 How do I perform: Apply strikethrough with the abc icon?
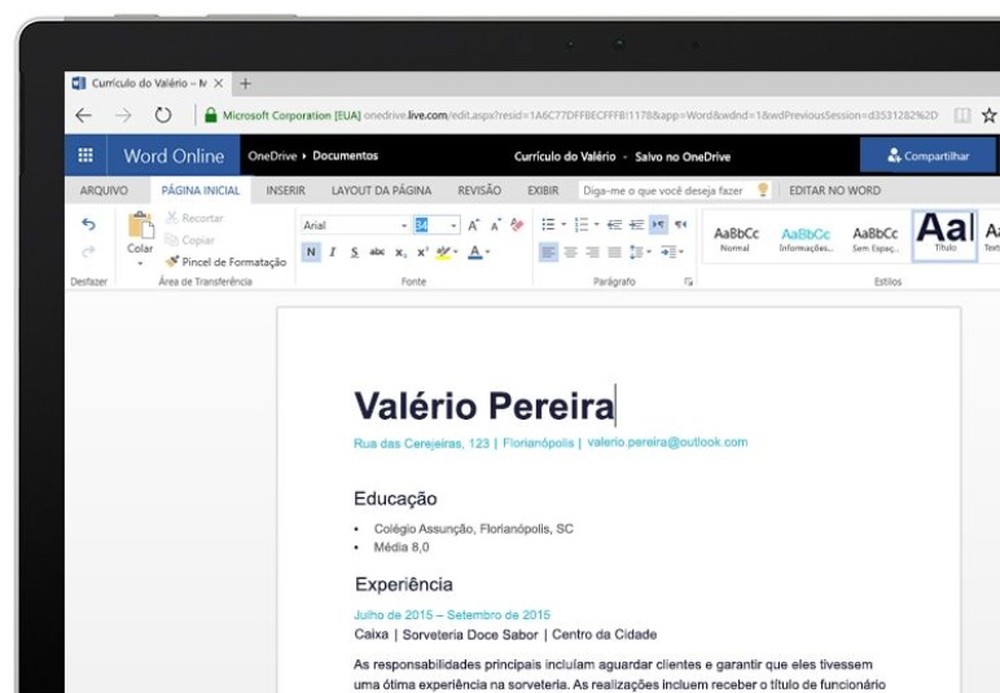377,252
